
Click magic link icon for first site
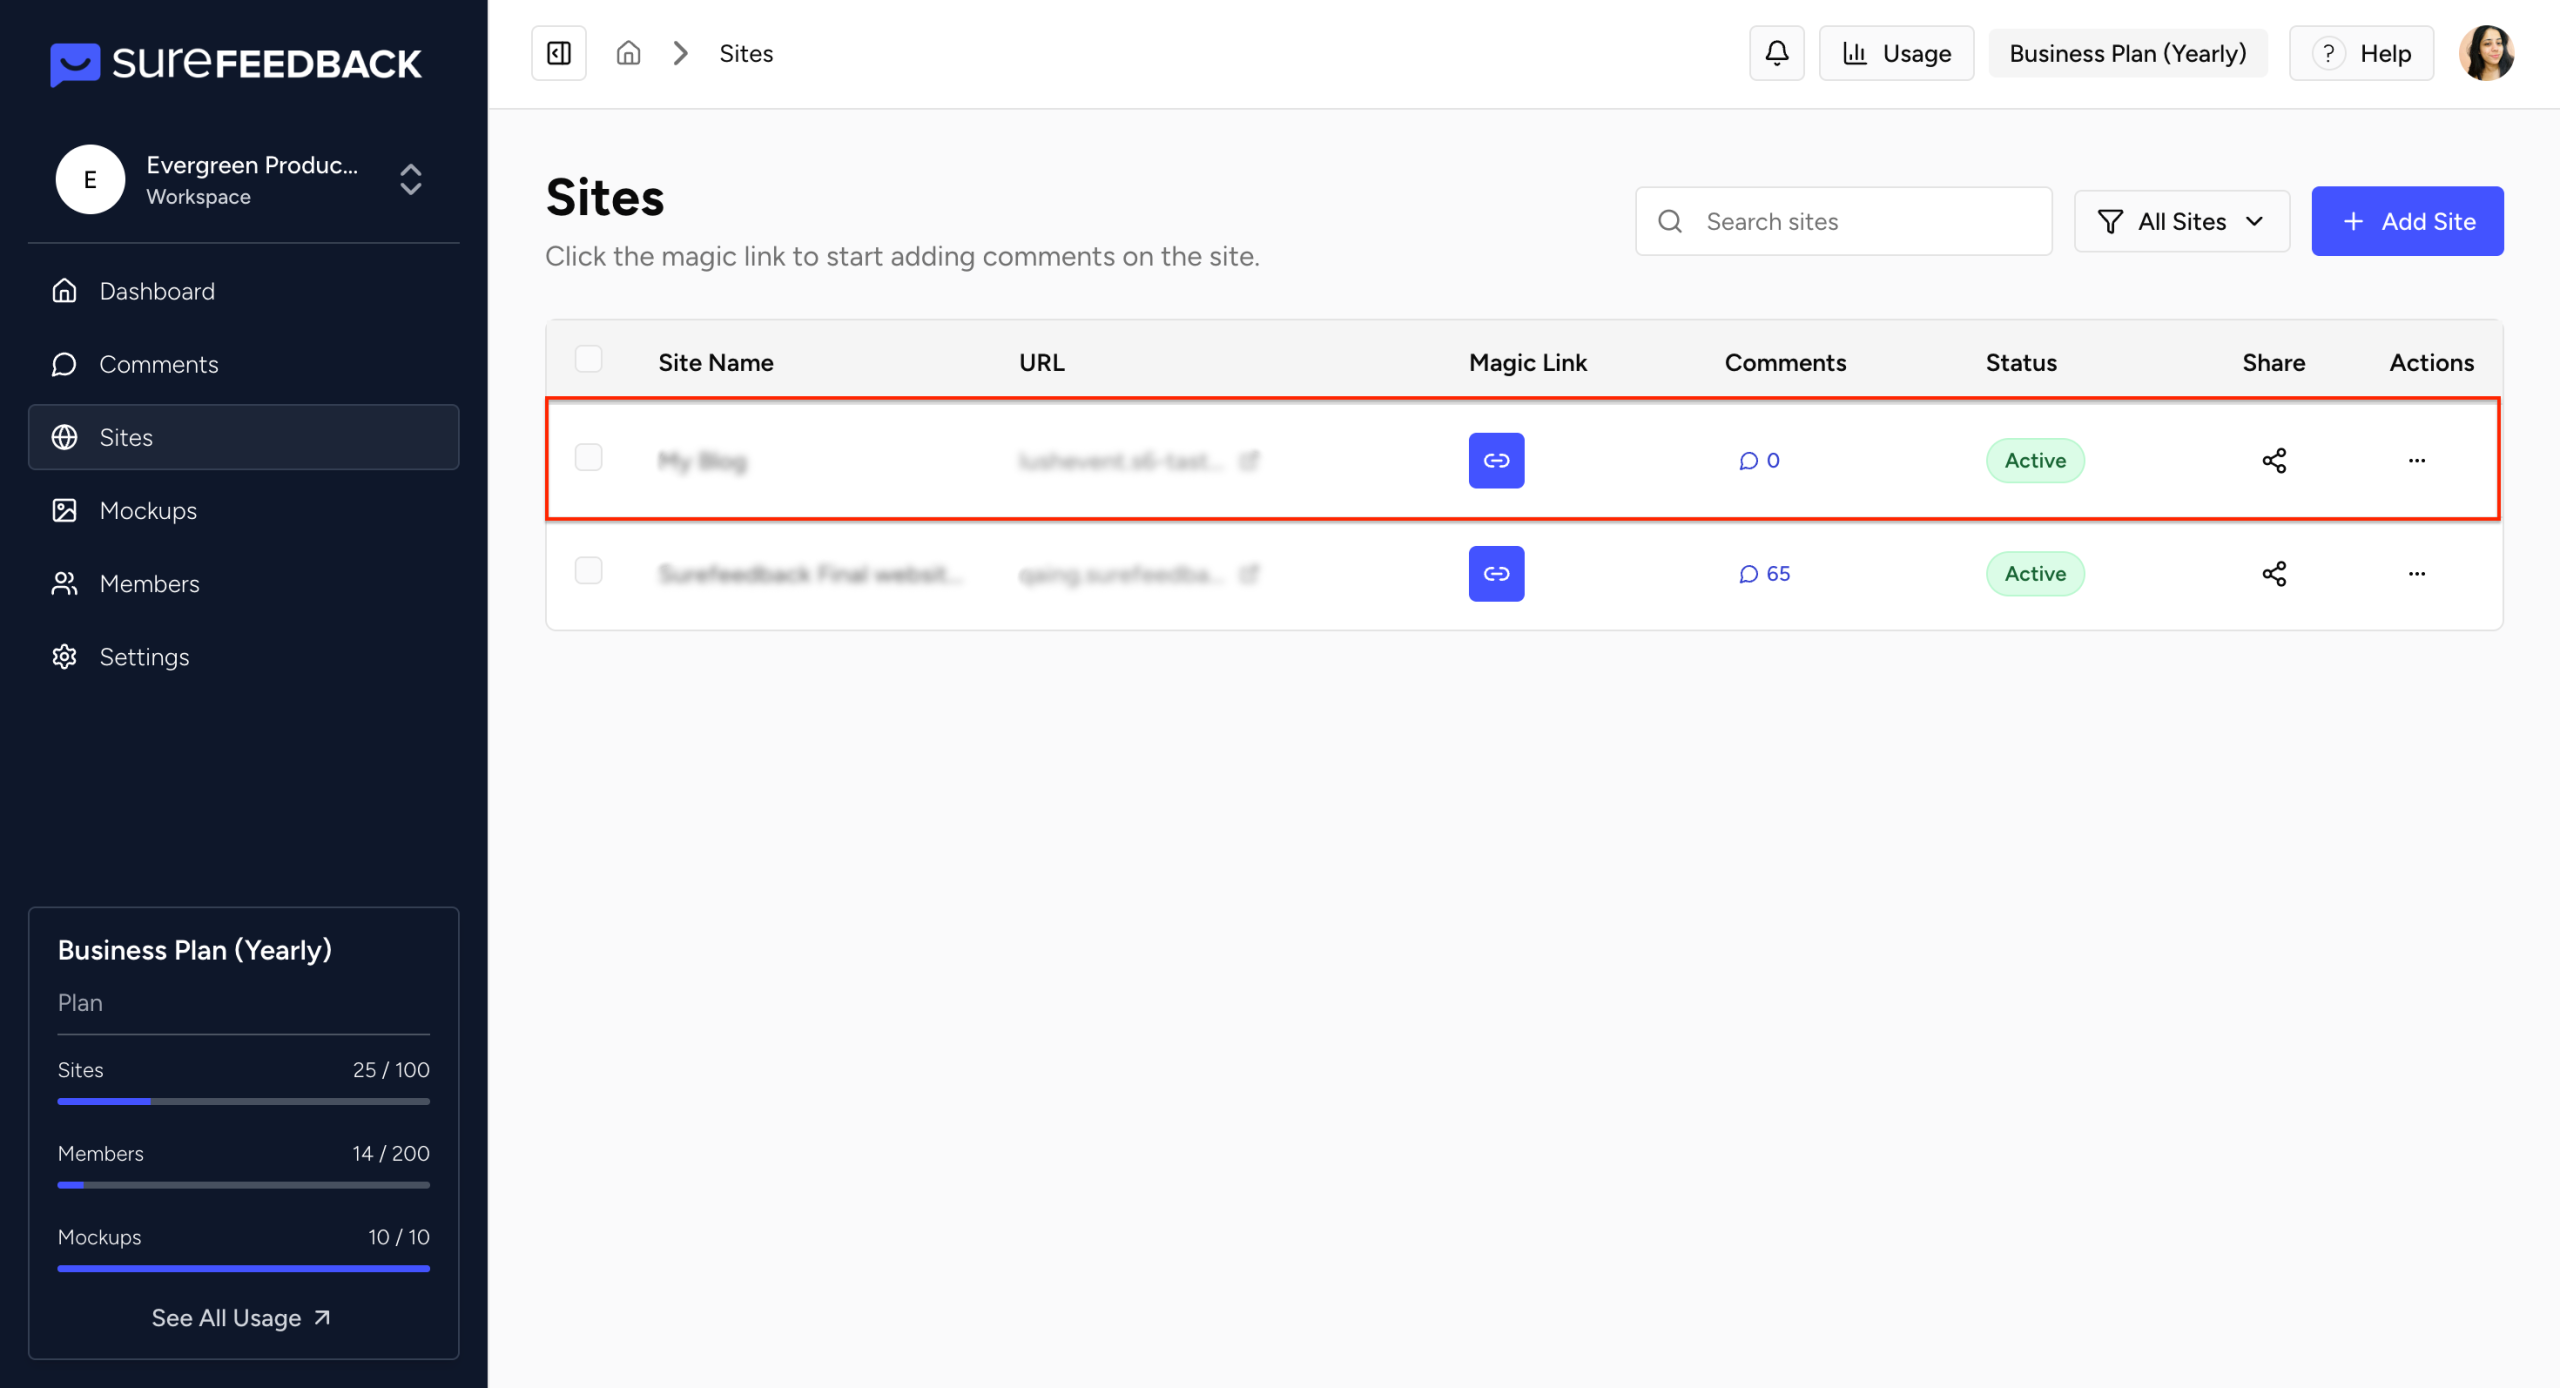[1495, 460]
